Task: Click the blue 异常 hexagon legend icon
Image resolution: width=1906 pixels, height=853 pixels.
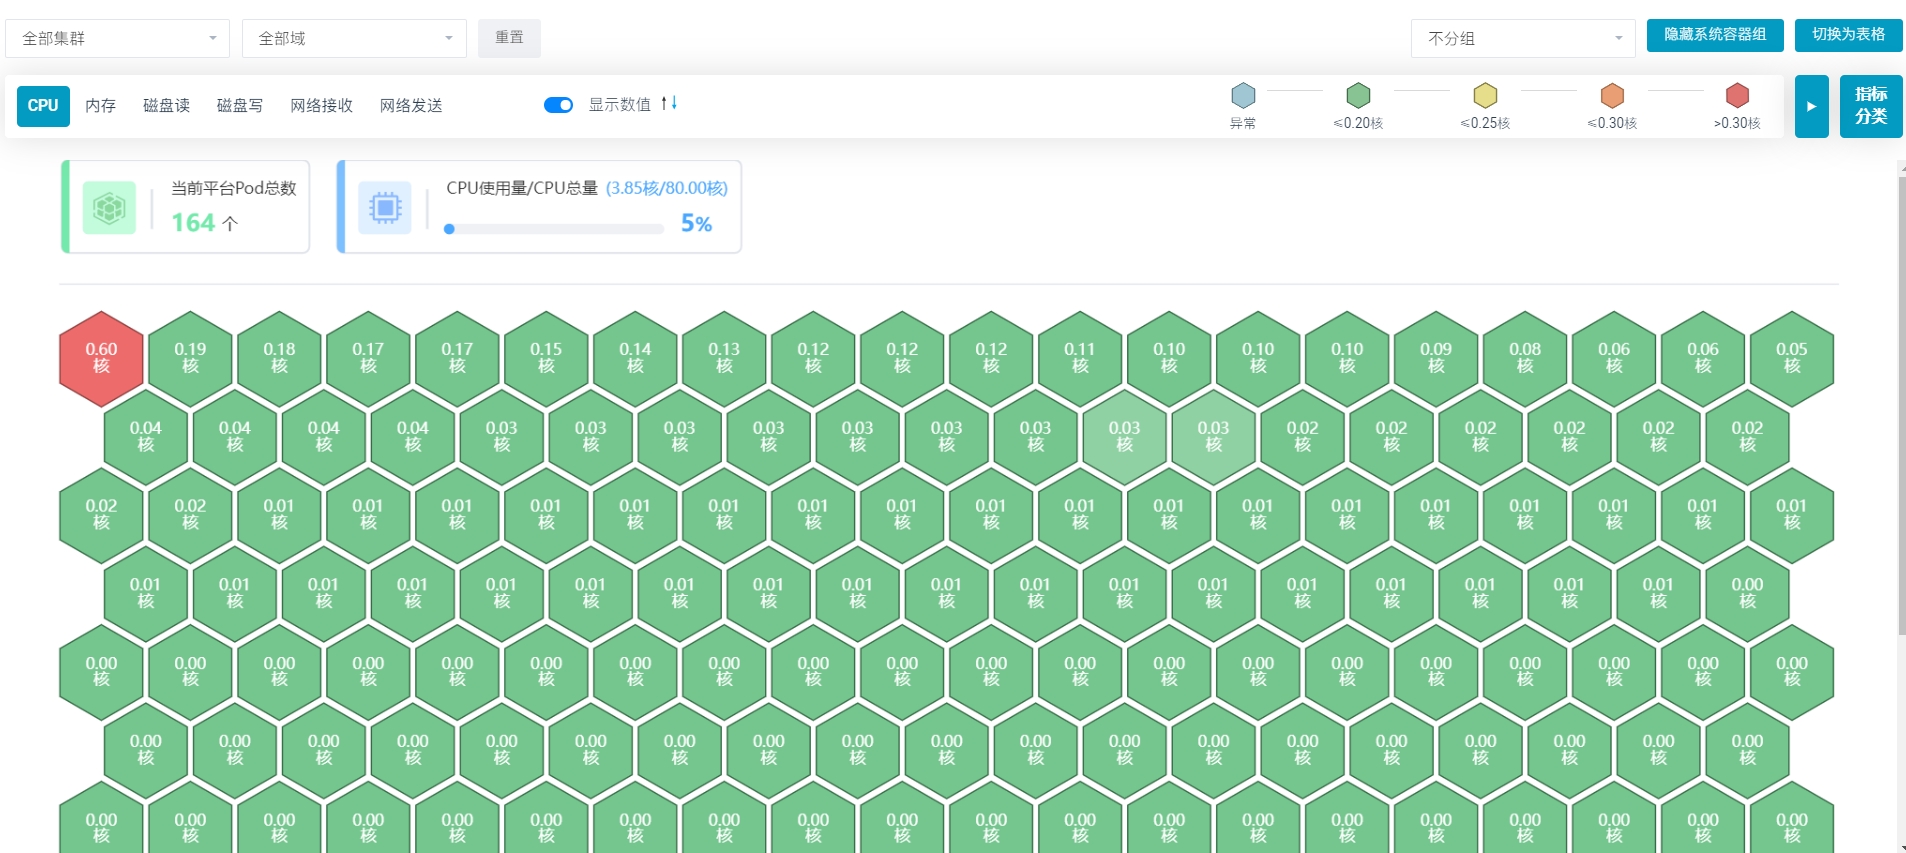Action: [x=1243, y=96]
